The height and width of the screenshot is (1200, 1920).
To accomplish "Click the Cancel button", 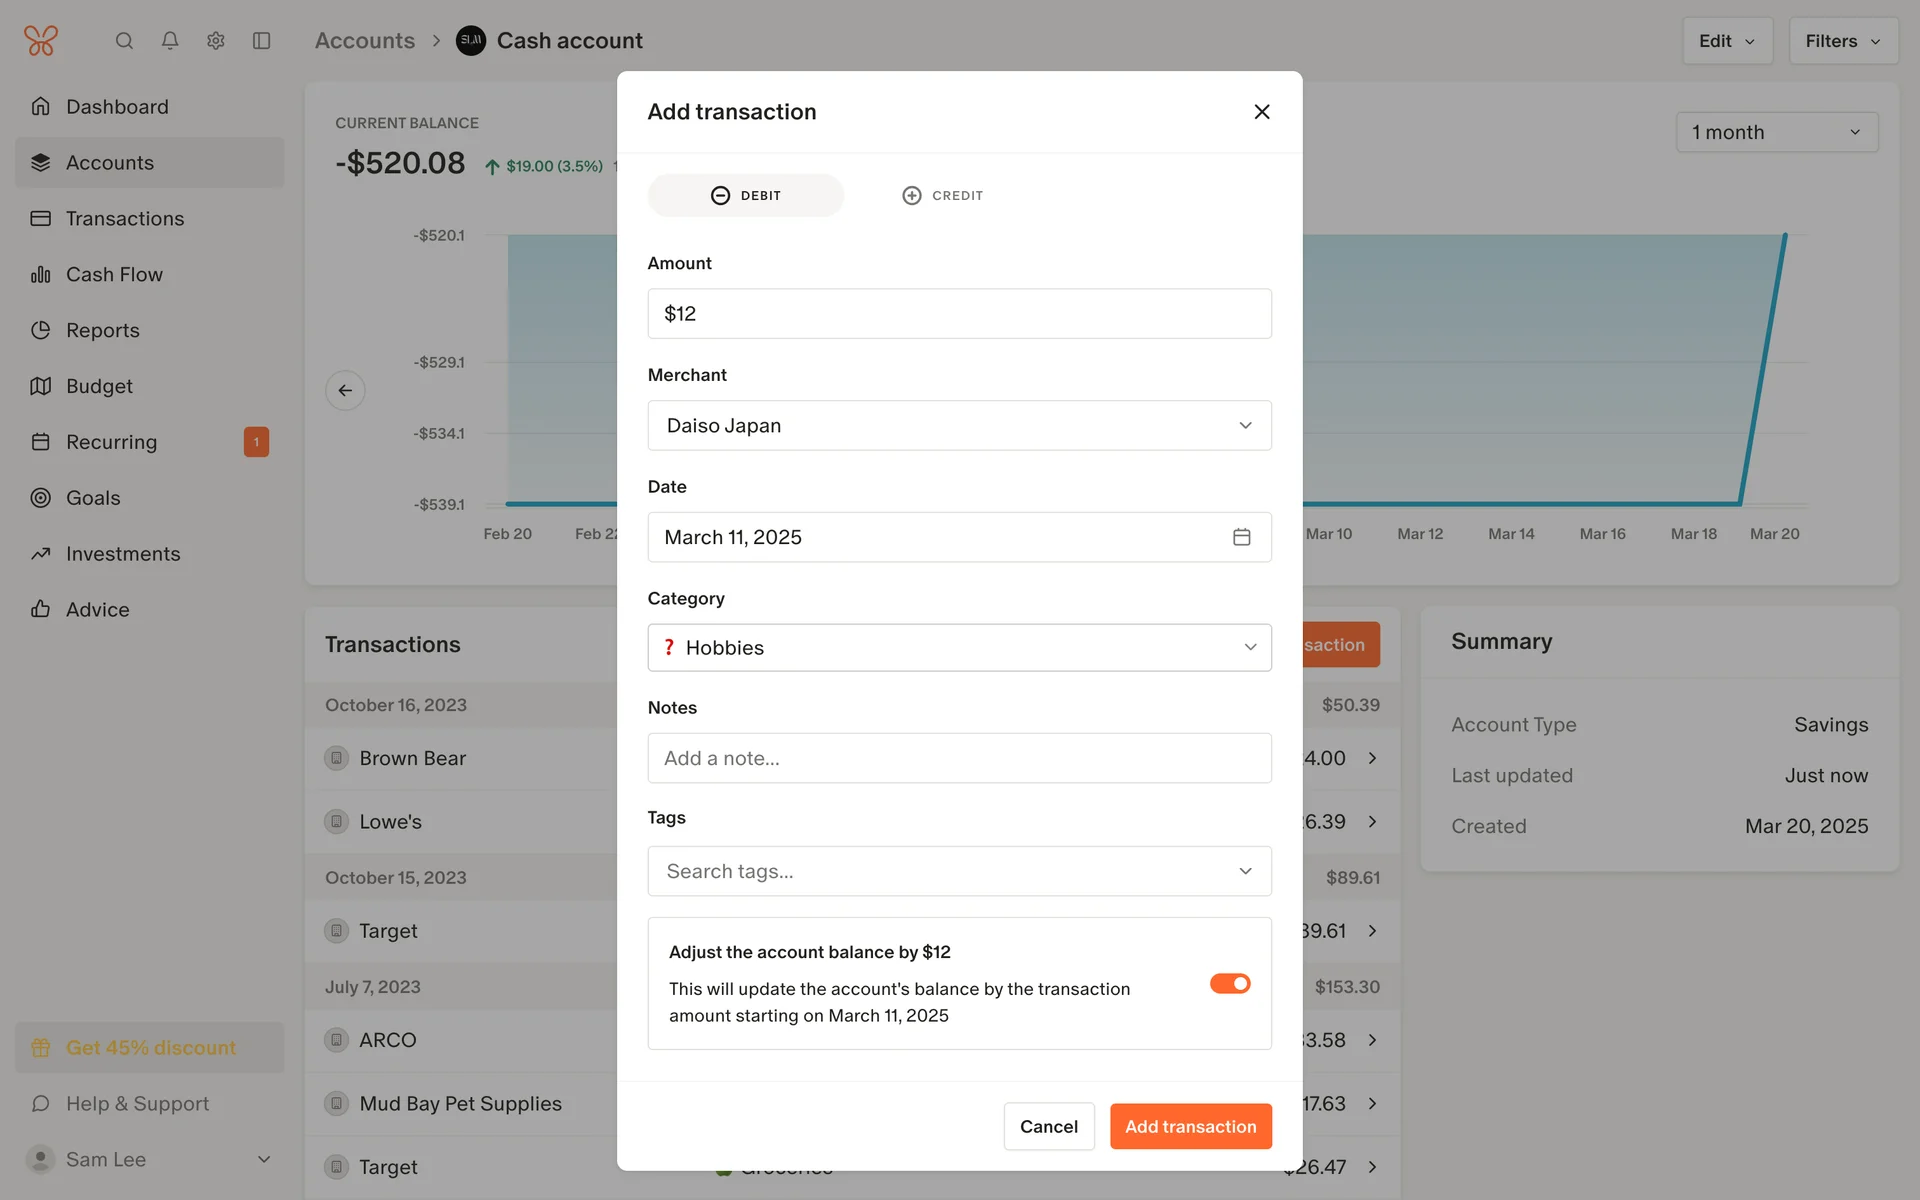I will (x=1048, y=1127).
